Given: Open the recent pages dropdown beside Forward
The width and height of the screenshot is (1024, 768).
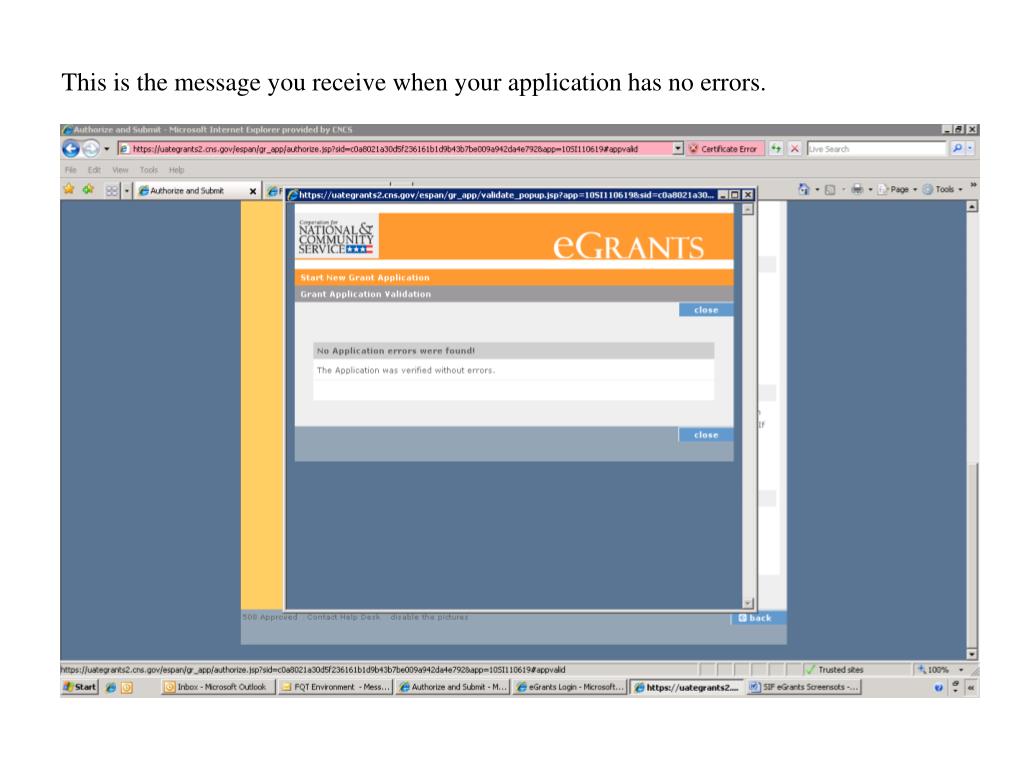Looking at the screenshot, I should [x=106, y=149].
